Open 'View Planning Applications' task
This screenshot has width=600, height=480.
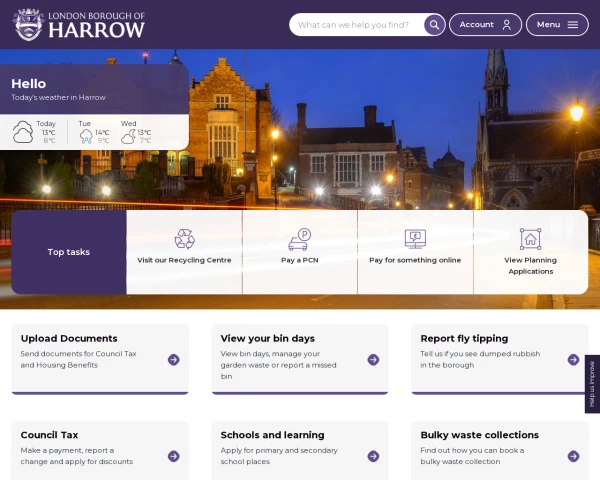coord(531,252)
